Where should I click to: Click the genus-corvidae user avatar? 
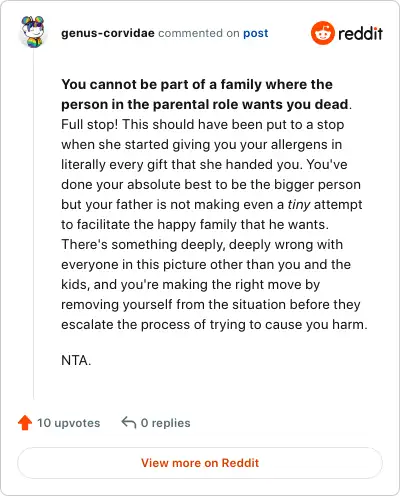point(33,32)
